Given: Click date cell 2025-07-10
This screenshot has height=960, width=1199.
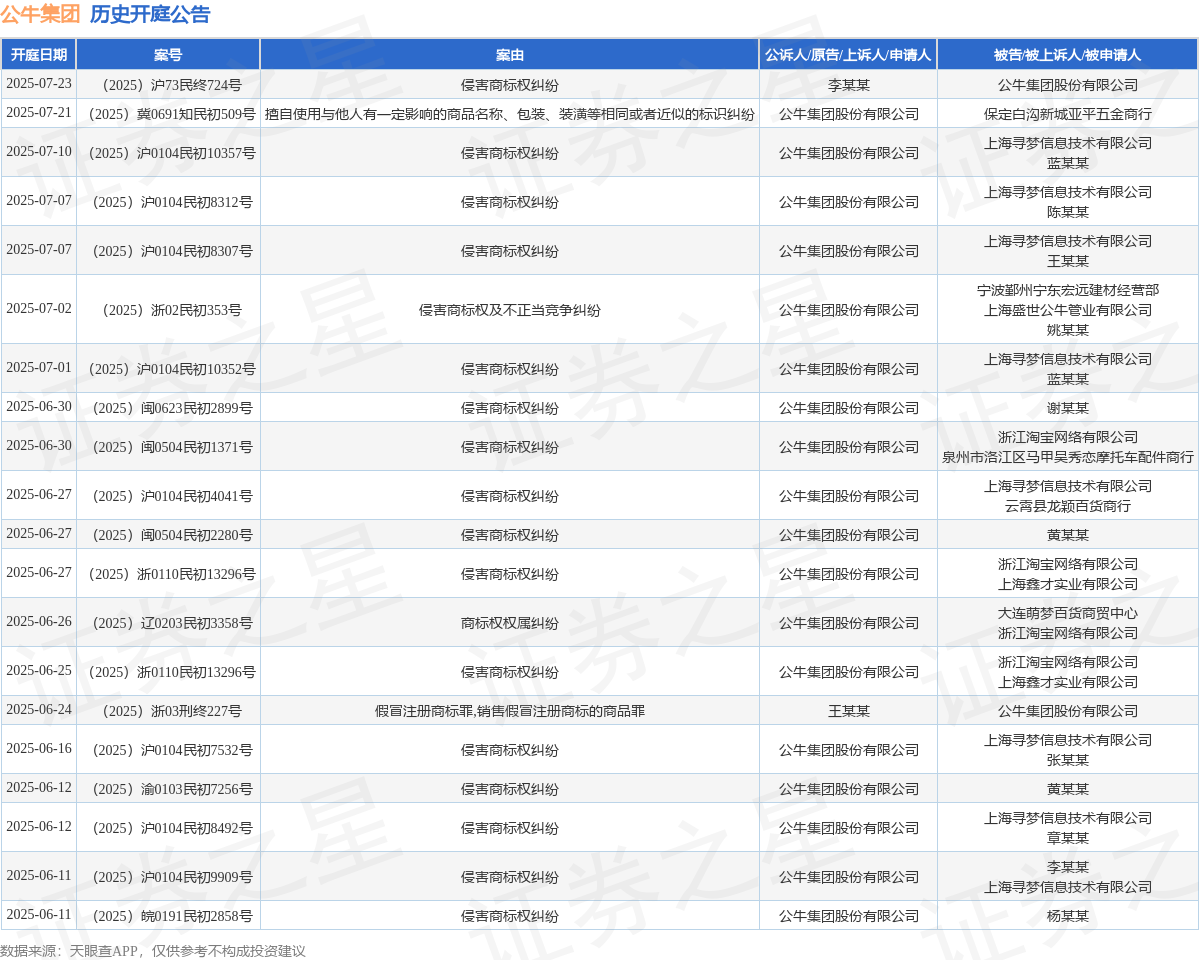Looking at the screenshot, I should [x=39, y=151].
